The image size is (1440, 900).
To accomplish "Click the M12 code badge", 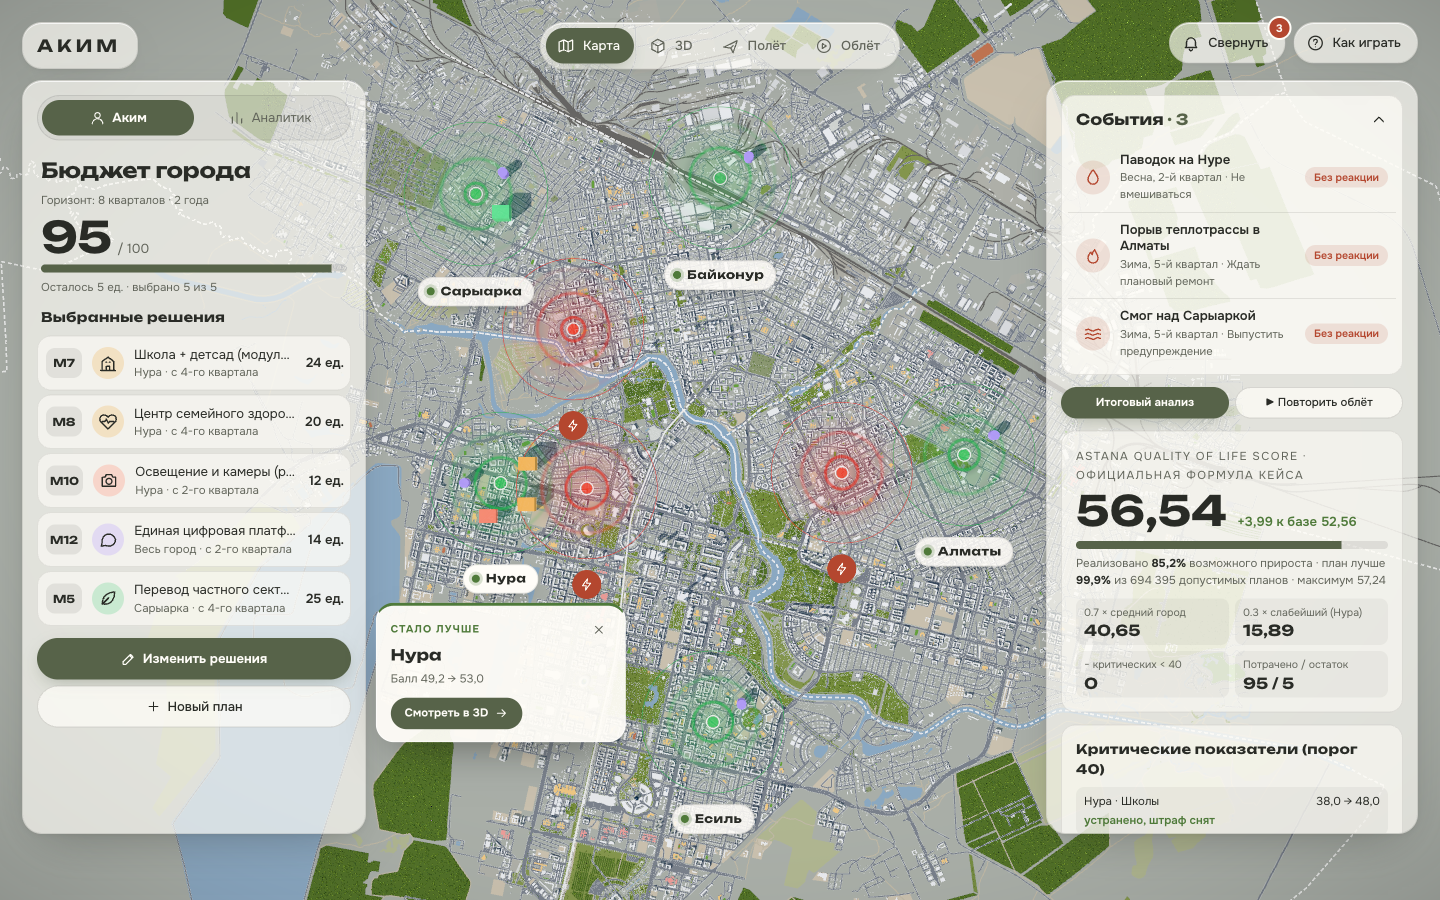I will [64, 540].
